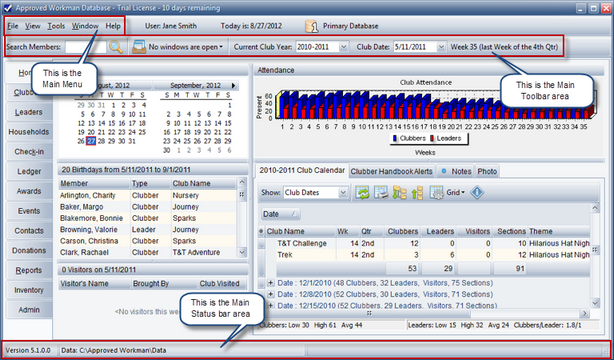This screenshot has height=360, width=614.
Task: Switch to Clubber Handbook Alerts tab
Action: pos(392,172)
